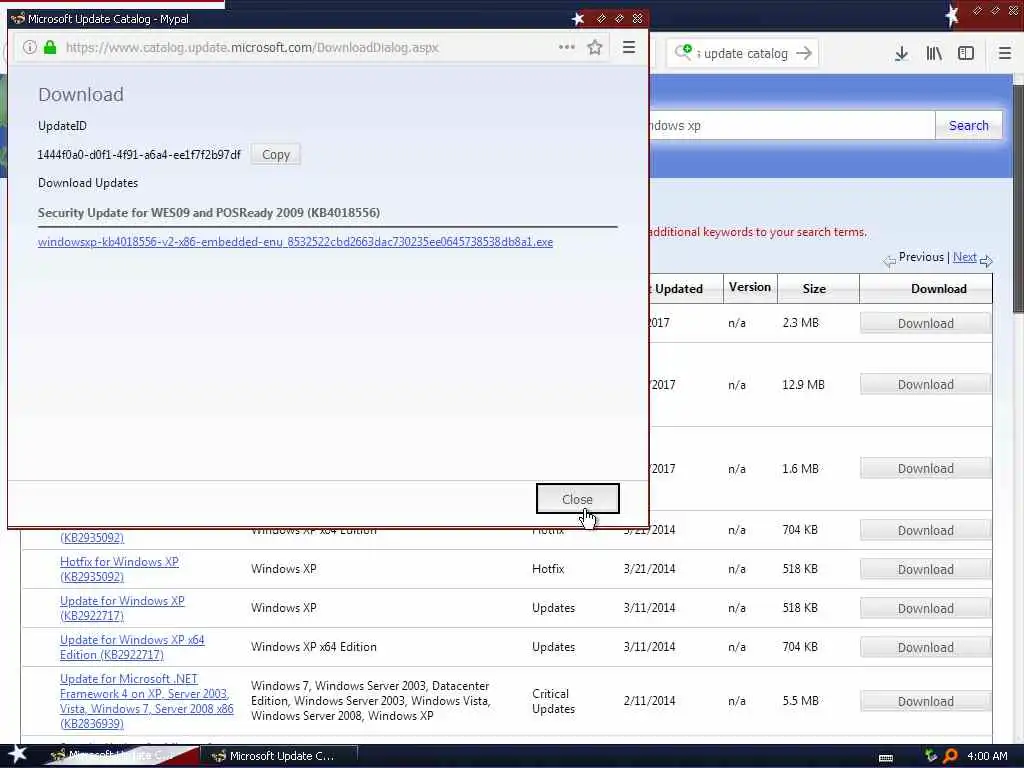Screen dimensions: 1024x768
Task: Click the Previous page arrow icon
Action: pyautogui.click(x=889, y=261)
